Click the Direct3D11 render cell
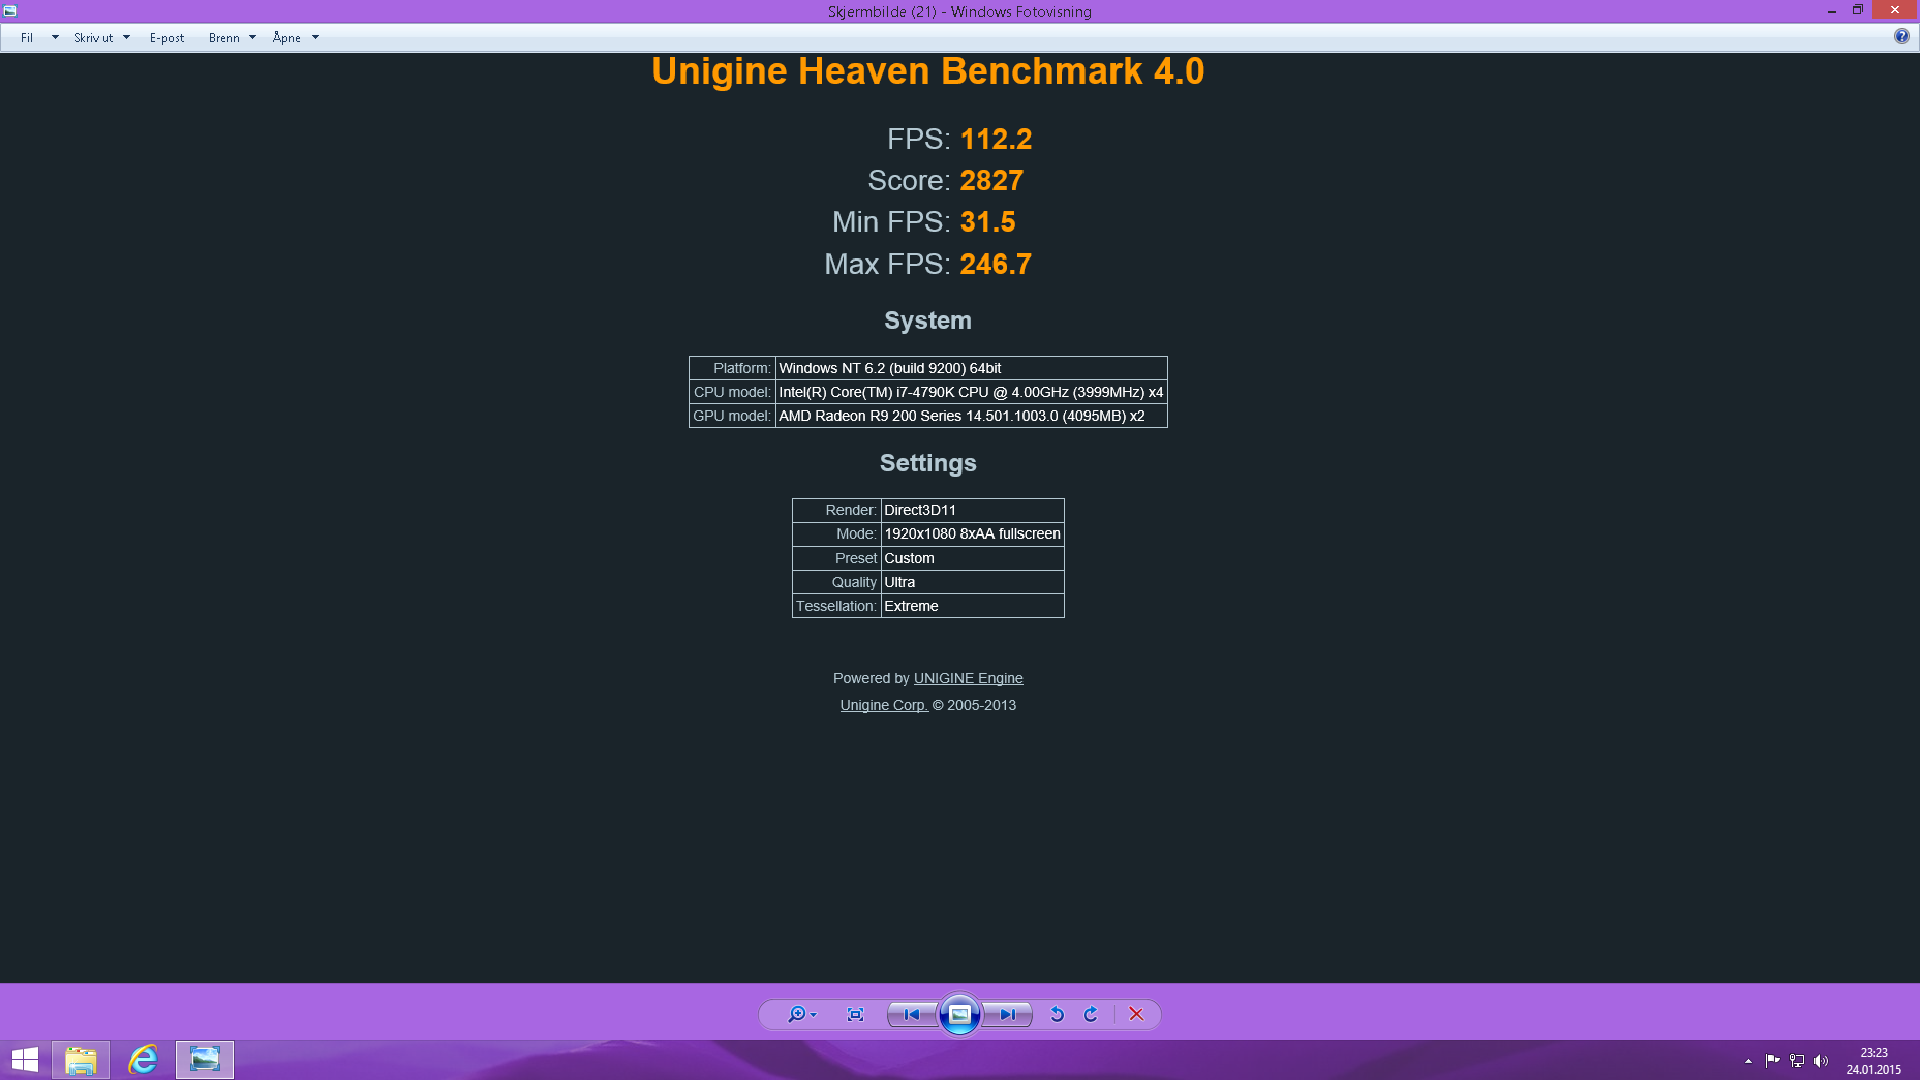 pos(972,510)
